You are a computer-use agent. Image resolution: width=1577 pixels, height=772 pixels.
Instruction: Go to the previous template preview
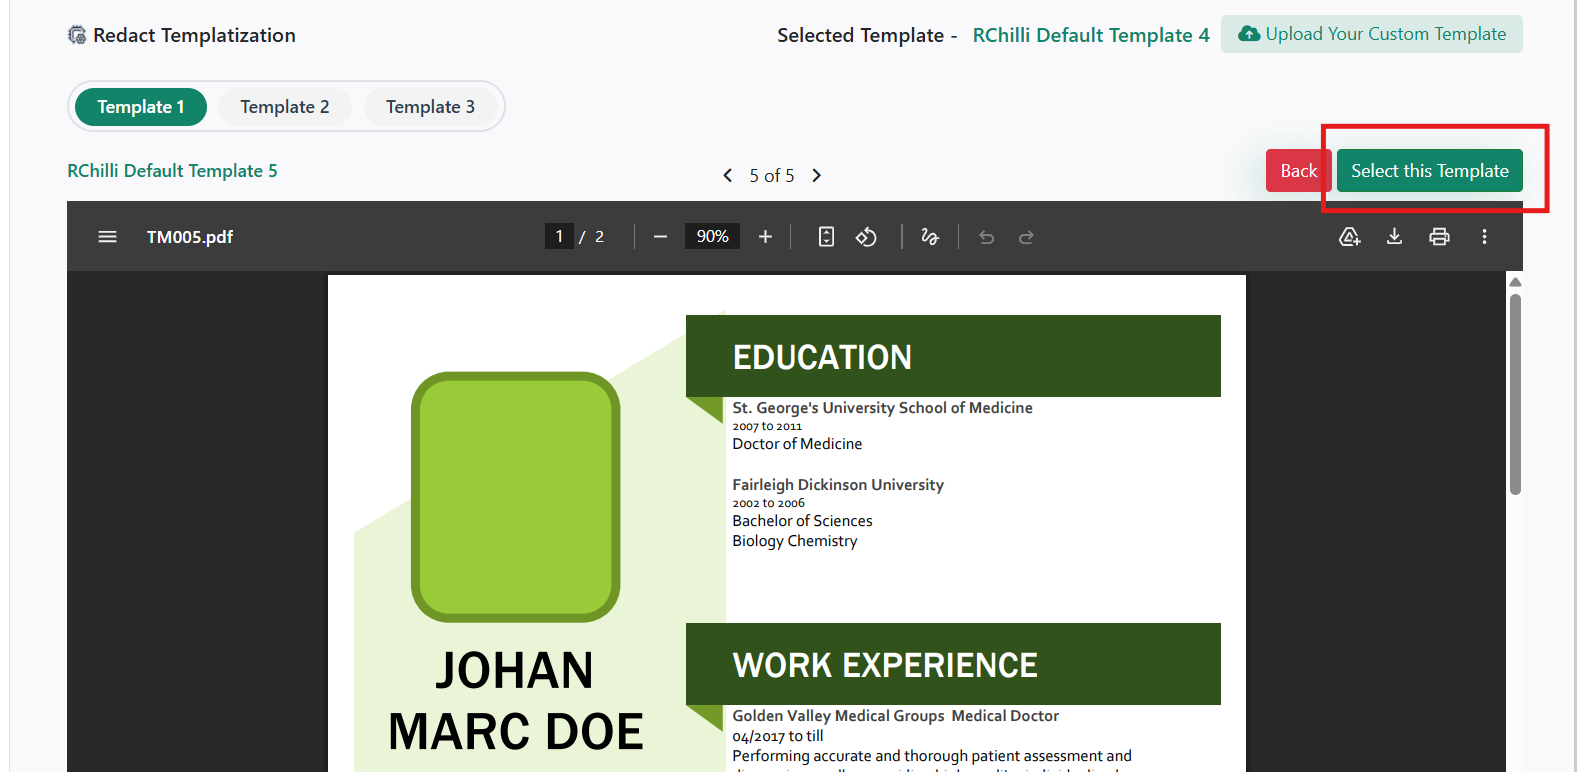[728, 176]
